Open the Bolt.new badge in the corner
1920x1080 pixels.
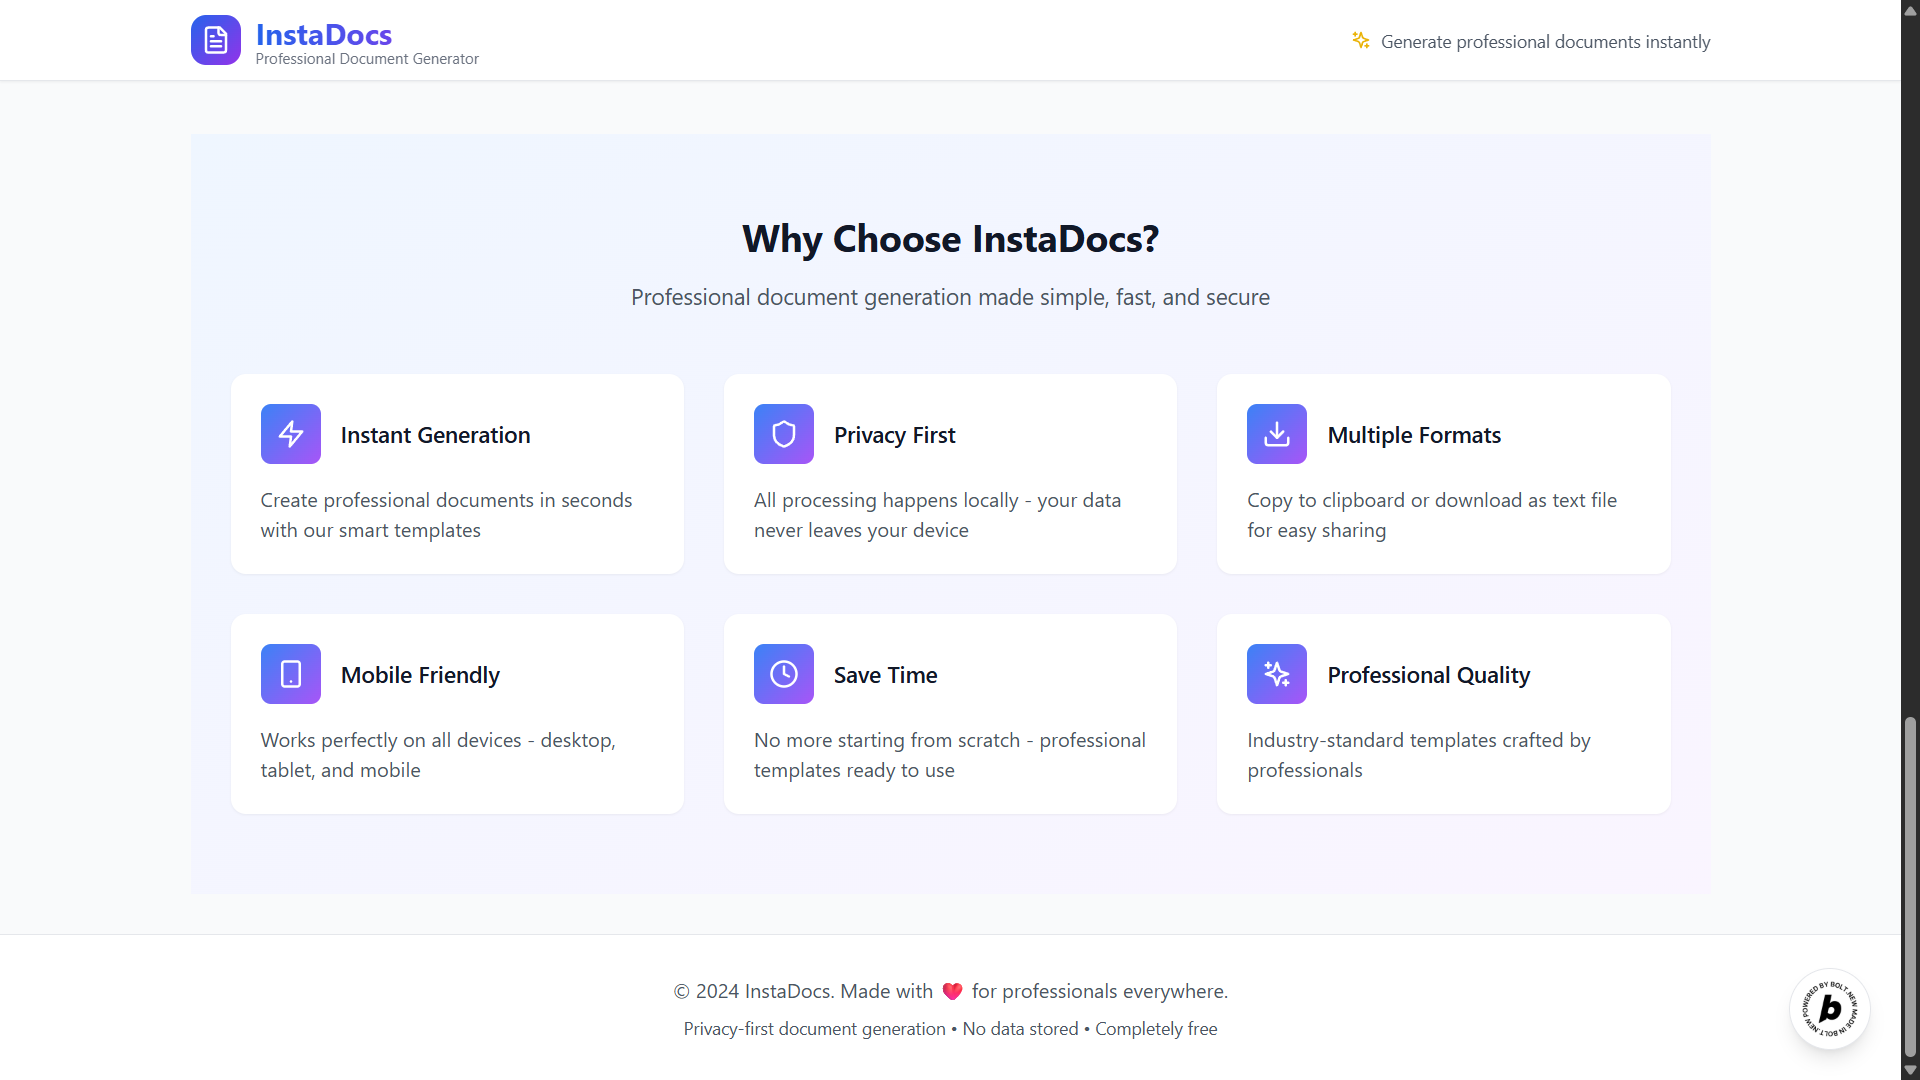(1829, 1008)
